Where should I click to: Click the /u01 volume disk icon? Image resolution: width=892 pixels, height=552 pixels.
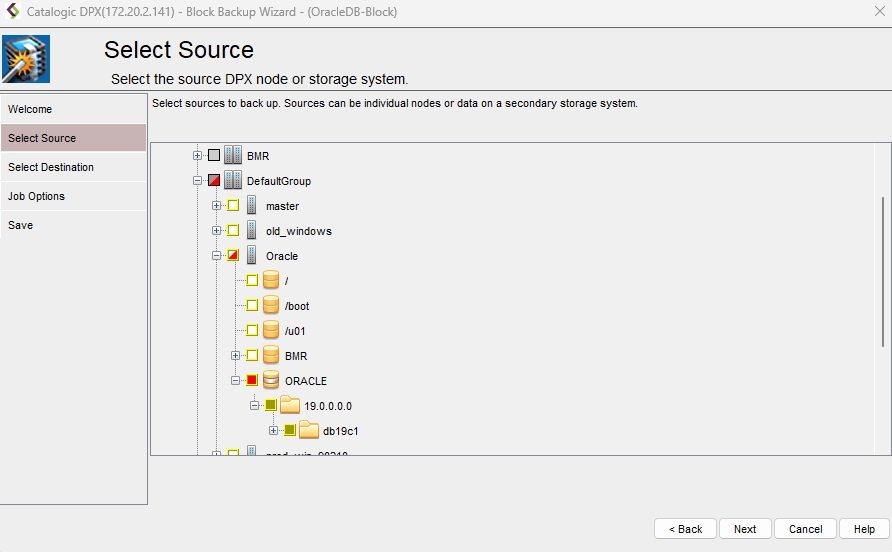tap(271, 331)
